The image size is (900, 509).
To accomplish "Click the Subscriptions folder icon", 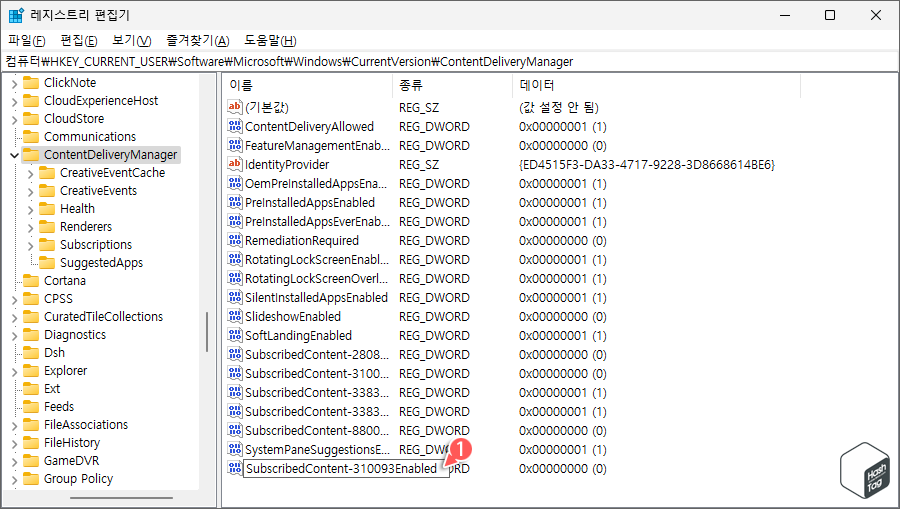I will coord(47,244).
